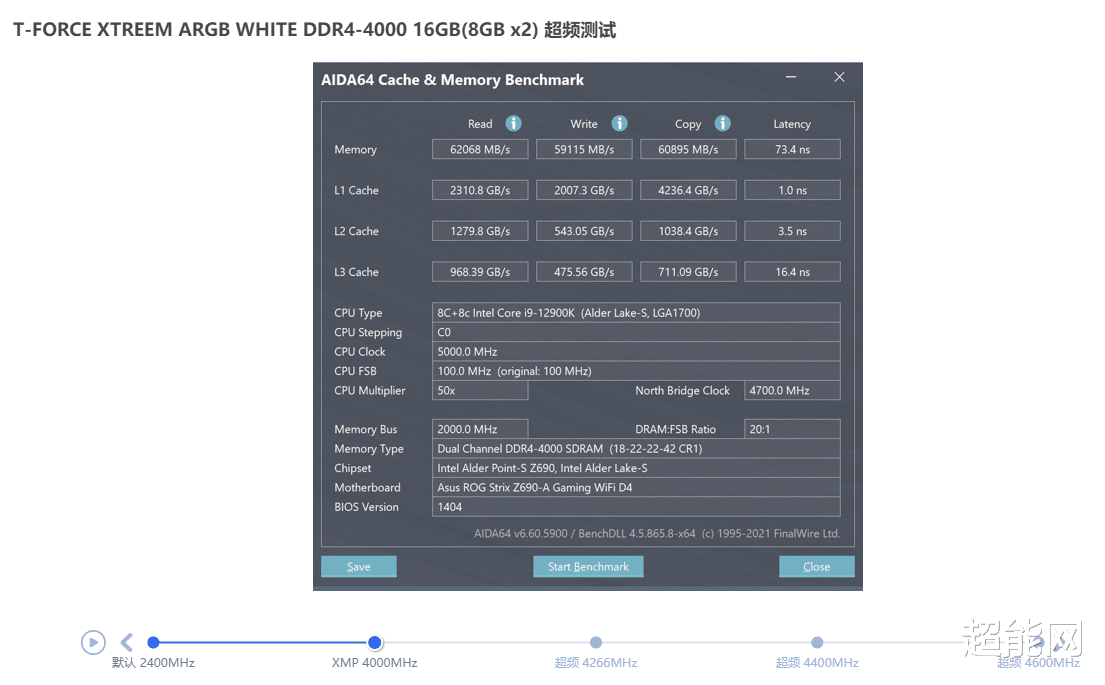1105x685 pixels.
Task: Go to previous slide using left chevron
Action: [127, 642]
